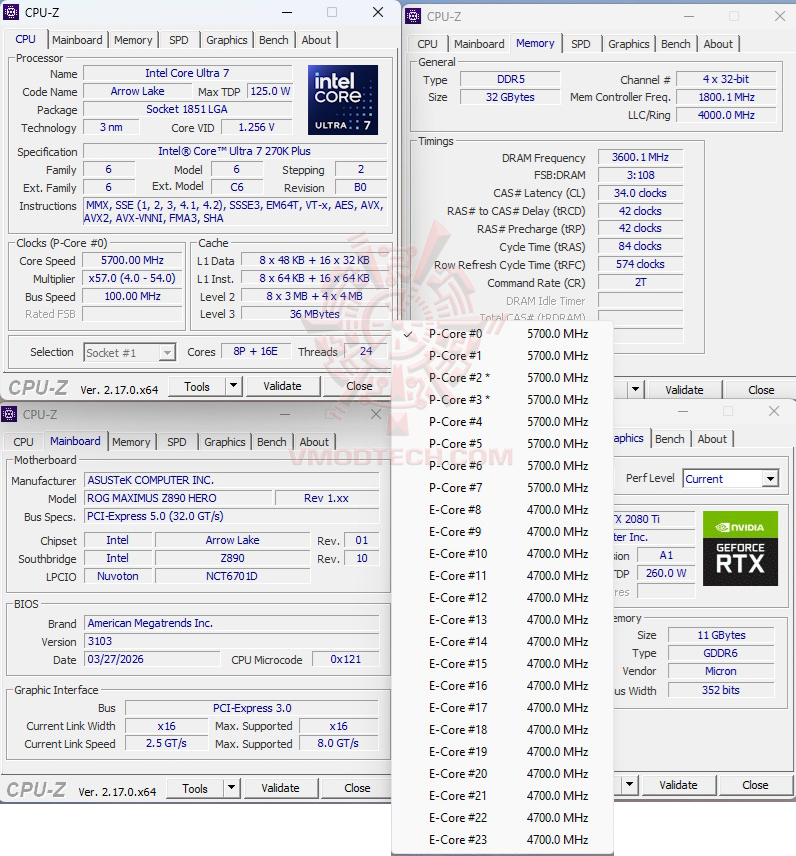
Task: Click the DRAM Frequency value 3600.1 MHz
Action: click(x=640, y=157)
